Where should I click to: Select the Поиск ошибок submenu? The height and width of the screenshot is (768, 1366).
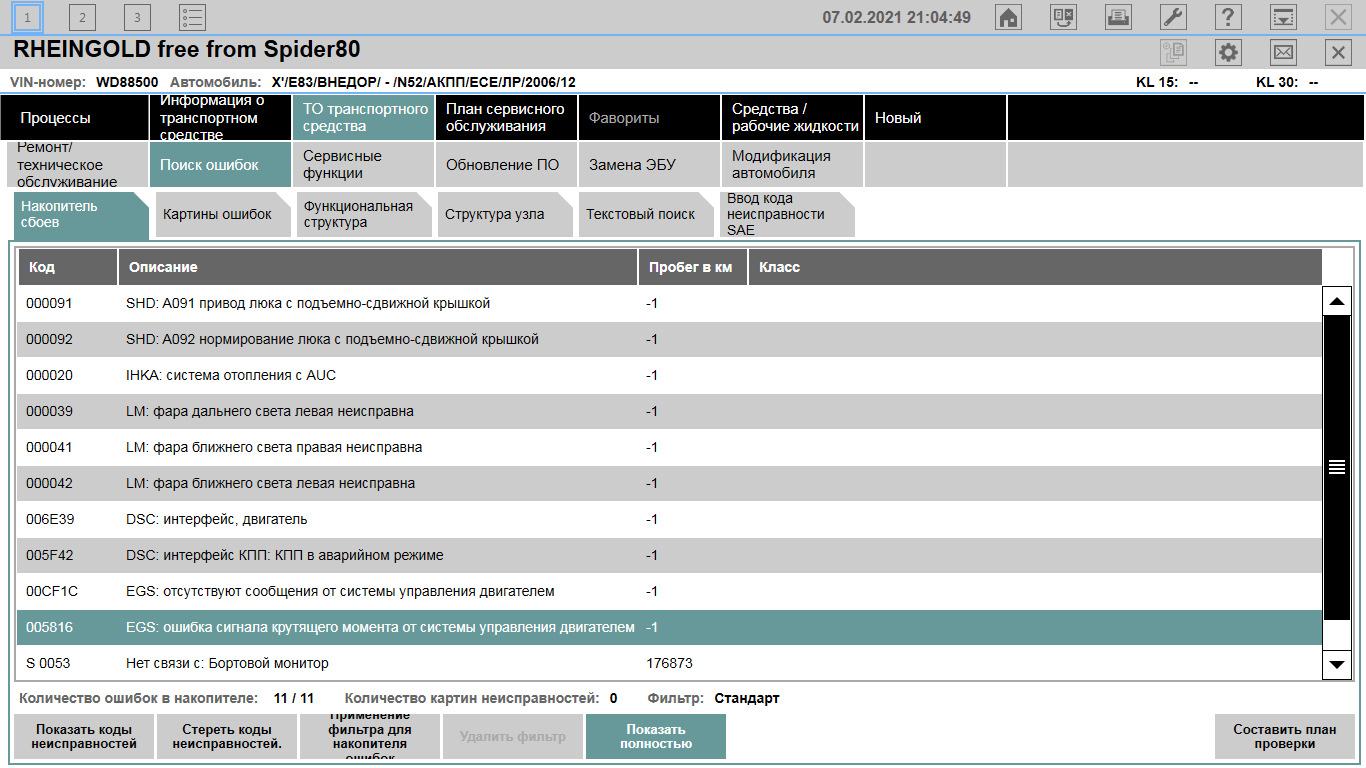[220, 165]
